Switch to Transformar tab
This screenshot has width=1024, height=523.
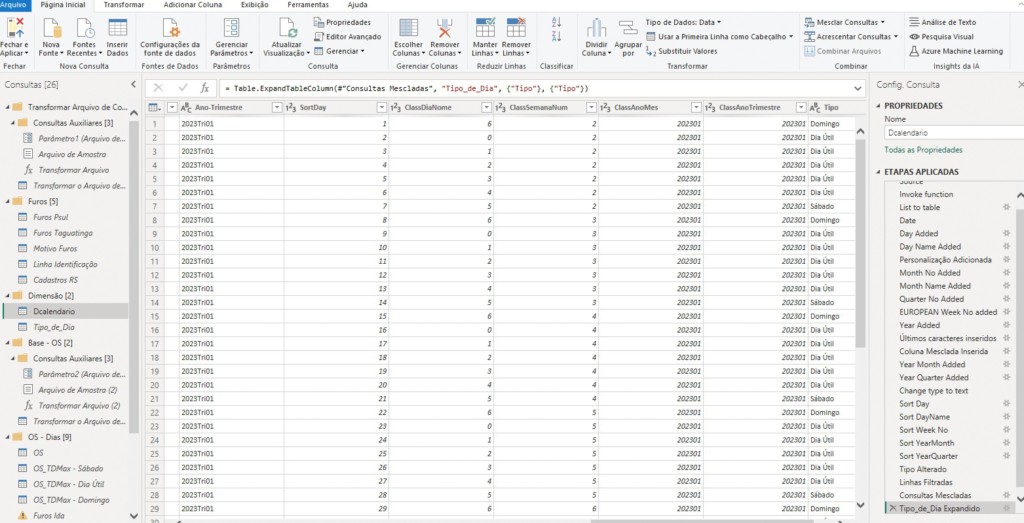123,5
